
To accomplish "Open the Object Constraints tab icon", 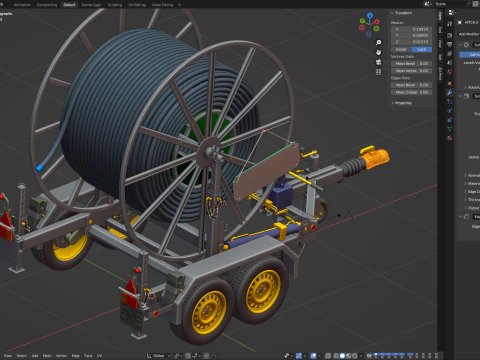I will pos(449,120).
